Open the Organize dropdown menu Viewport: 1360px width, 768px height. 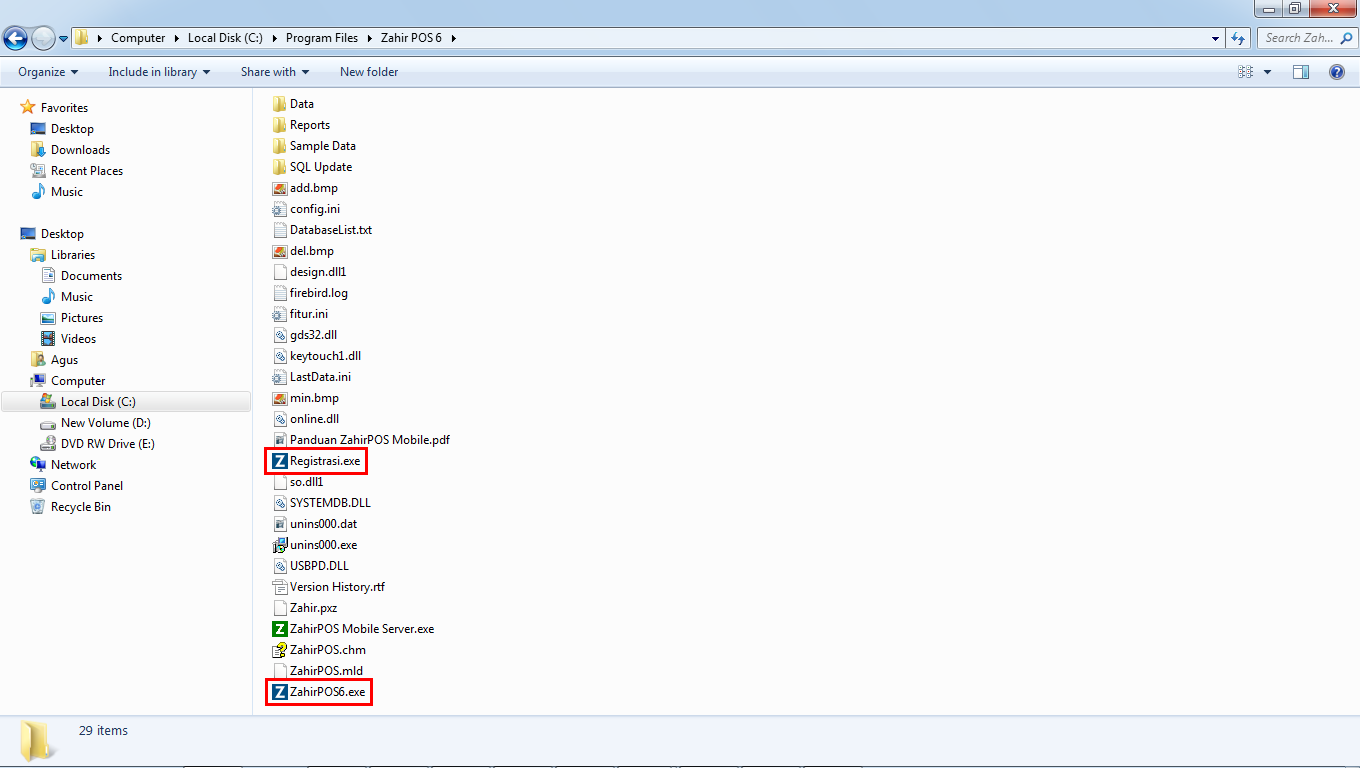coord(48,72)
